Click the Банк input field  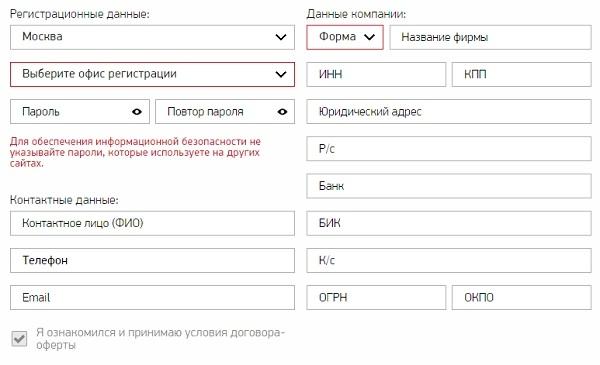coord(449,186)
